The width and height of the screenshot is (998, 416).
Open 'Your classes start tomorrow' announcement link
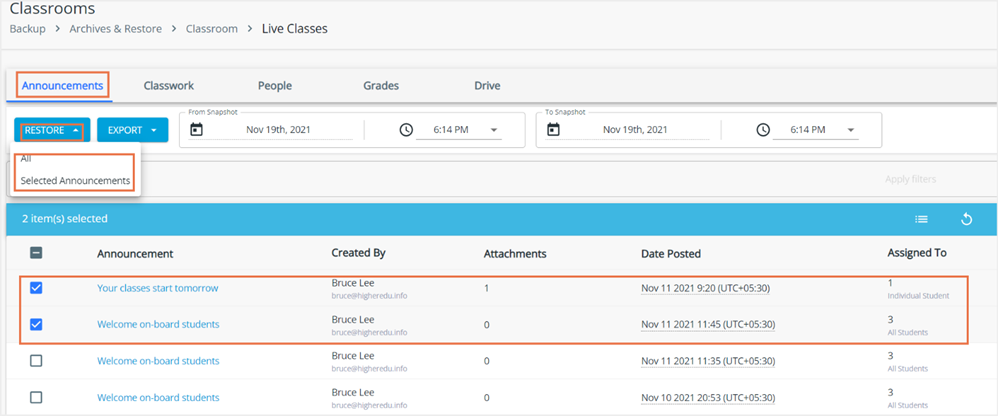pyautogui.click(x=158, y=288)
